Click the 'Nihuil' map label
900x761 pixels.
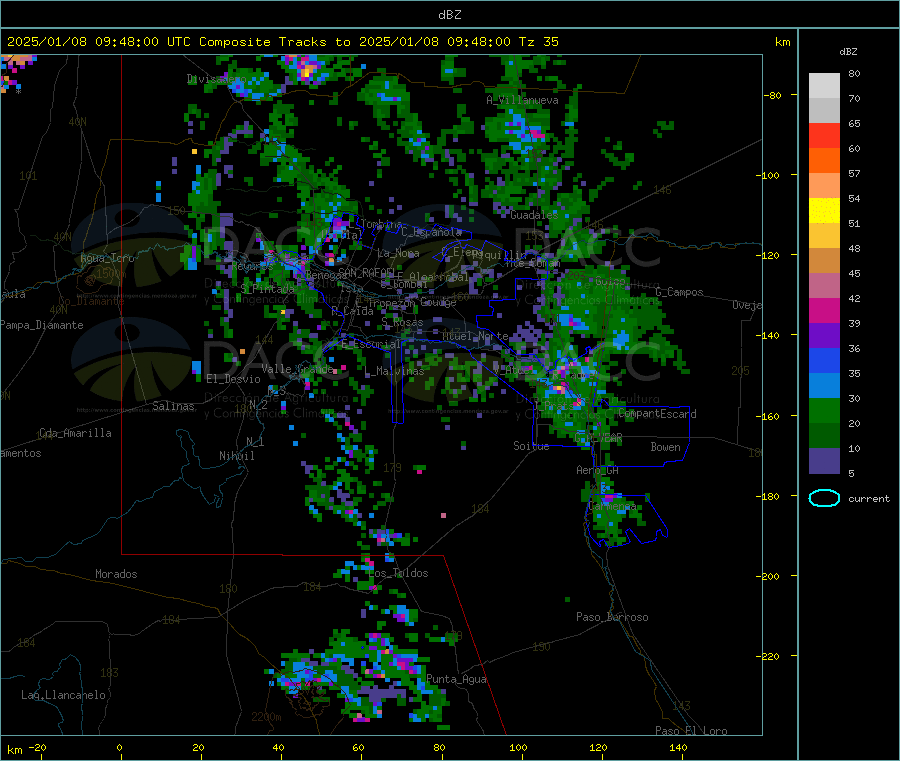(237, 456)
